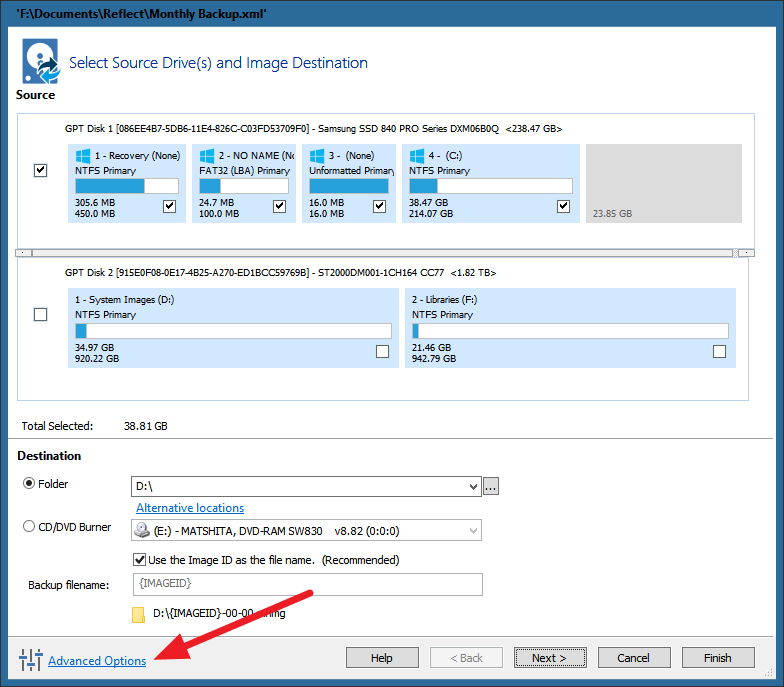Select the Folder destination radio button

pos(29,484)
